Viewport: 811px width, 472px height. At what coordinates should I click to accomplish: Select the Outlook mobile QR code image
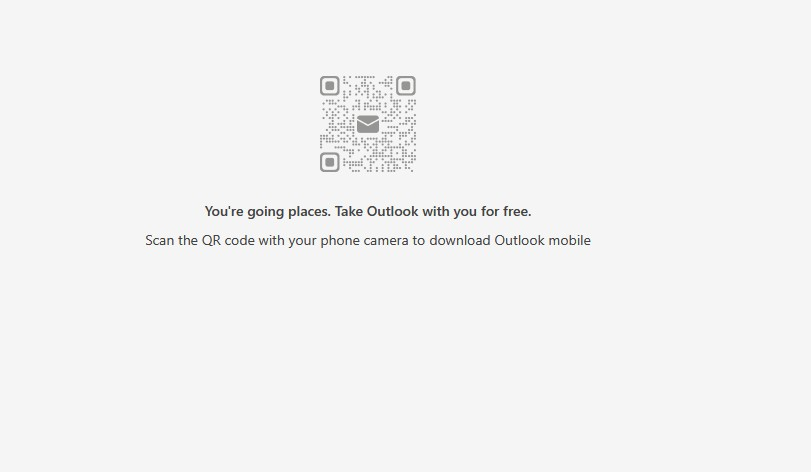pos(368,124)
